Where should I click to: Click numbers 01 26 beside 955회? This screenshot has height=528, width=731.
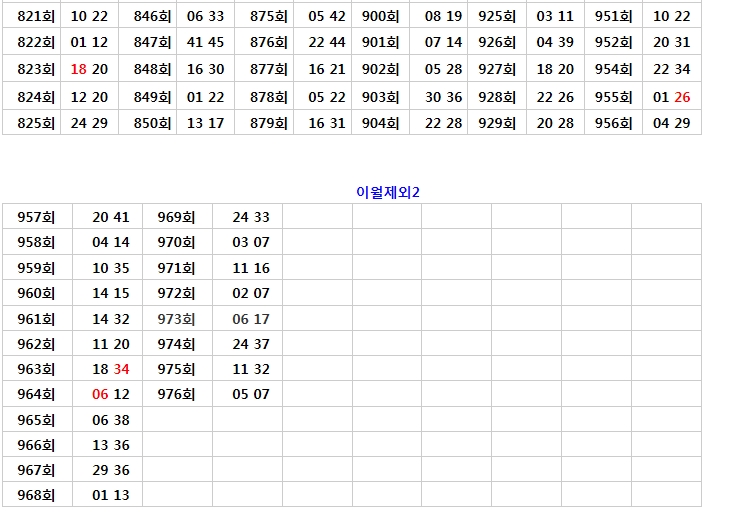click(671, 97)
